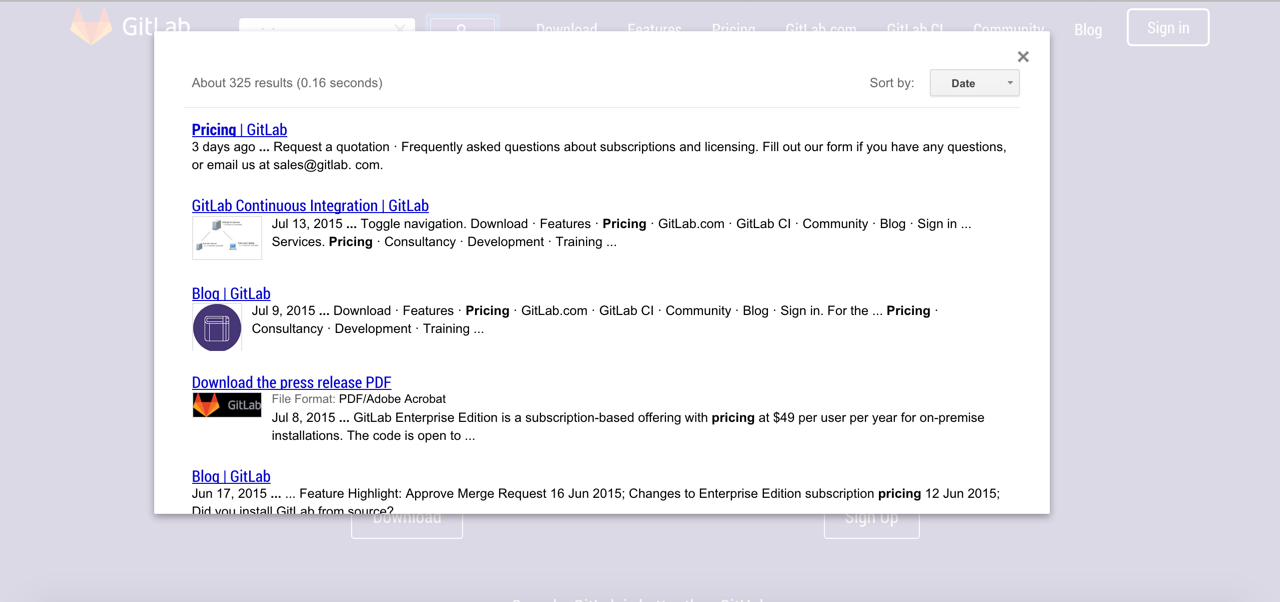Click the GitLab fox logo in header
This screenshot has width=1280, height=602.
click(x=91, y=26)
